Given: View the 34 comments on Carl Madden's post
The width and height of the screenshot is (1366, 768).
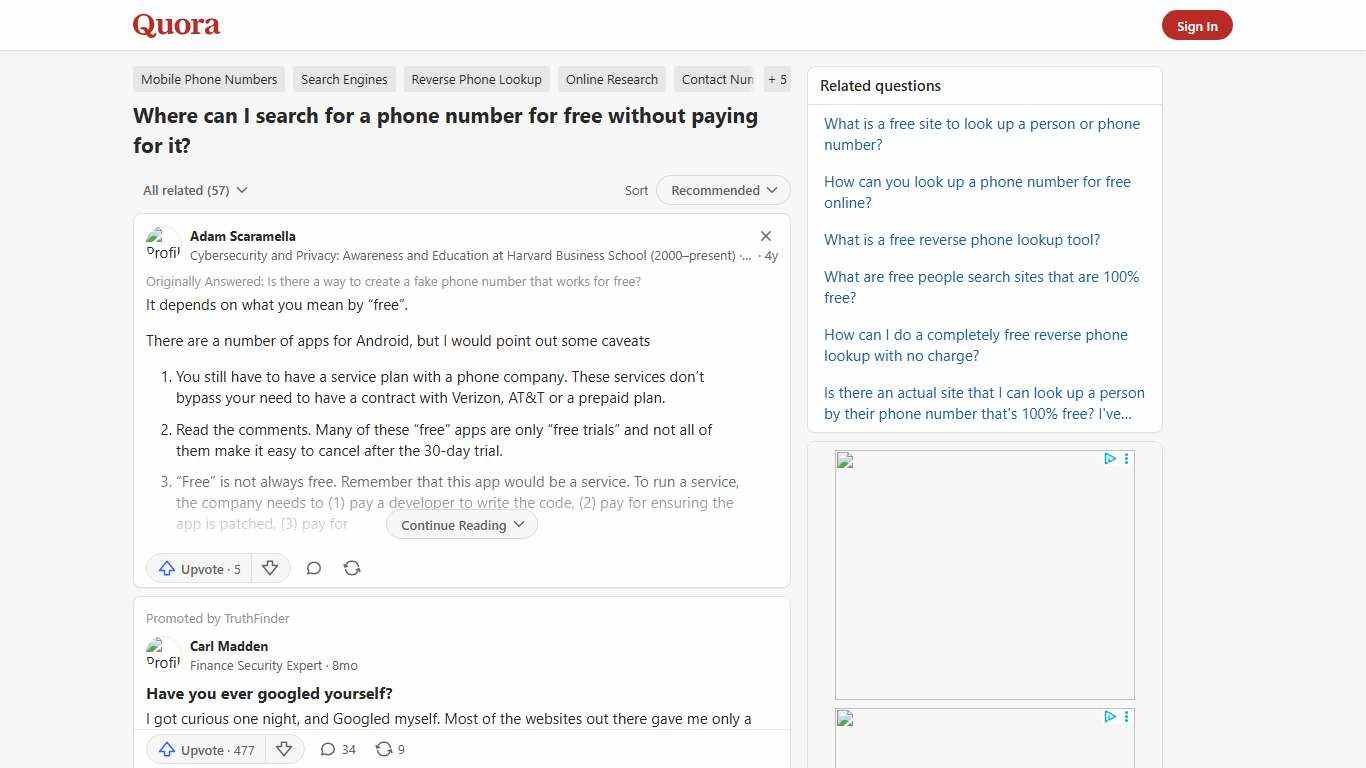Looking at the screenshot, I should coord(338,749).
